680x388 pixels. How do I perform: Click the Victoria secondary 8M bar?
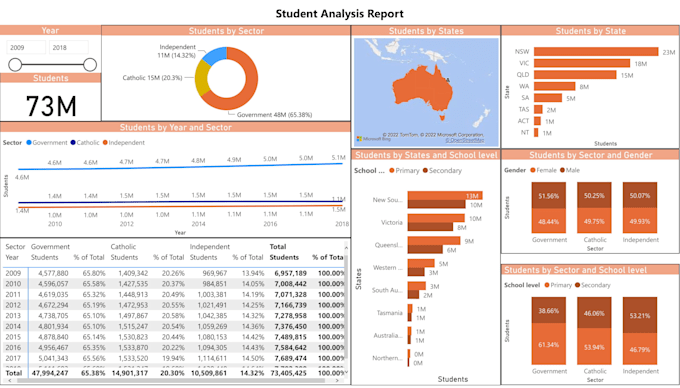point(430,227)
